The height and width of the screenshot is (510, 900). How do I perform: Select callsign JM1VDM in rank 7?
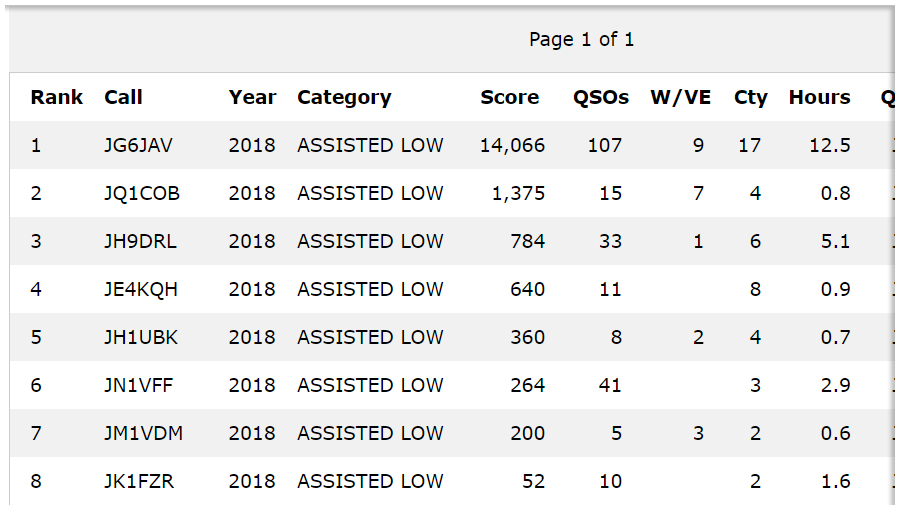click(x=143, y=433)
